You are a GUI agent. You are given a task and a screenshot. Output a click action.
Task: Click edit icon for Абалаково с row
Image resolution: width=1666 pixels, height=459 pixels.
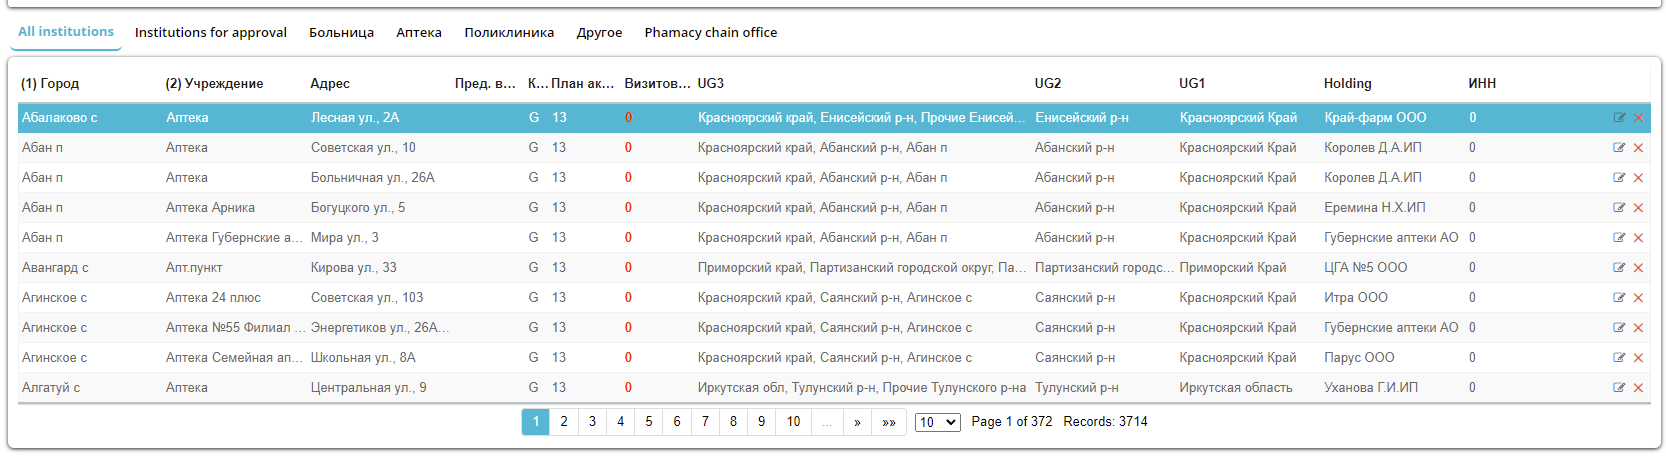pyautogui.click(x=1619, y=118)
